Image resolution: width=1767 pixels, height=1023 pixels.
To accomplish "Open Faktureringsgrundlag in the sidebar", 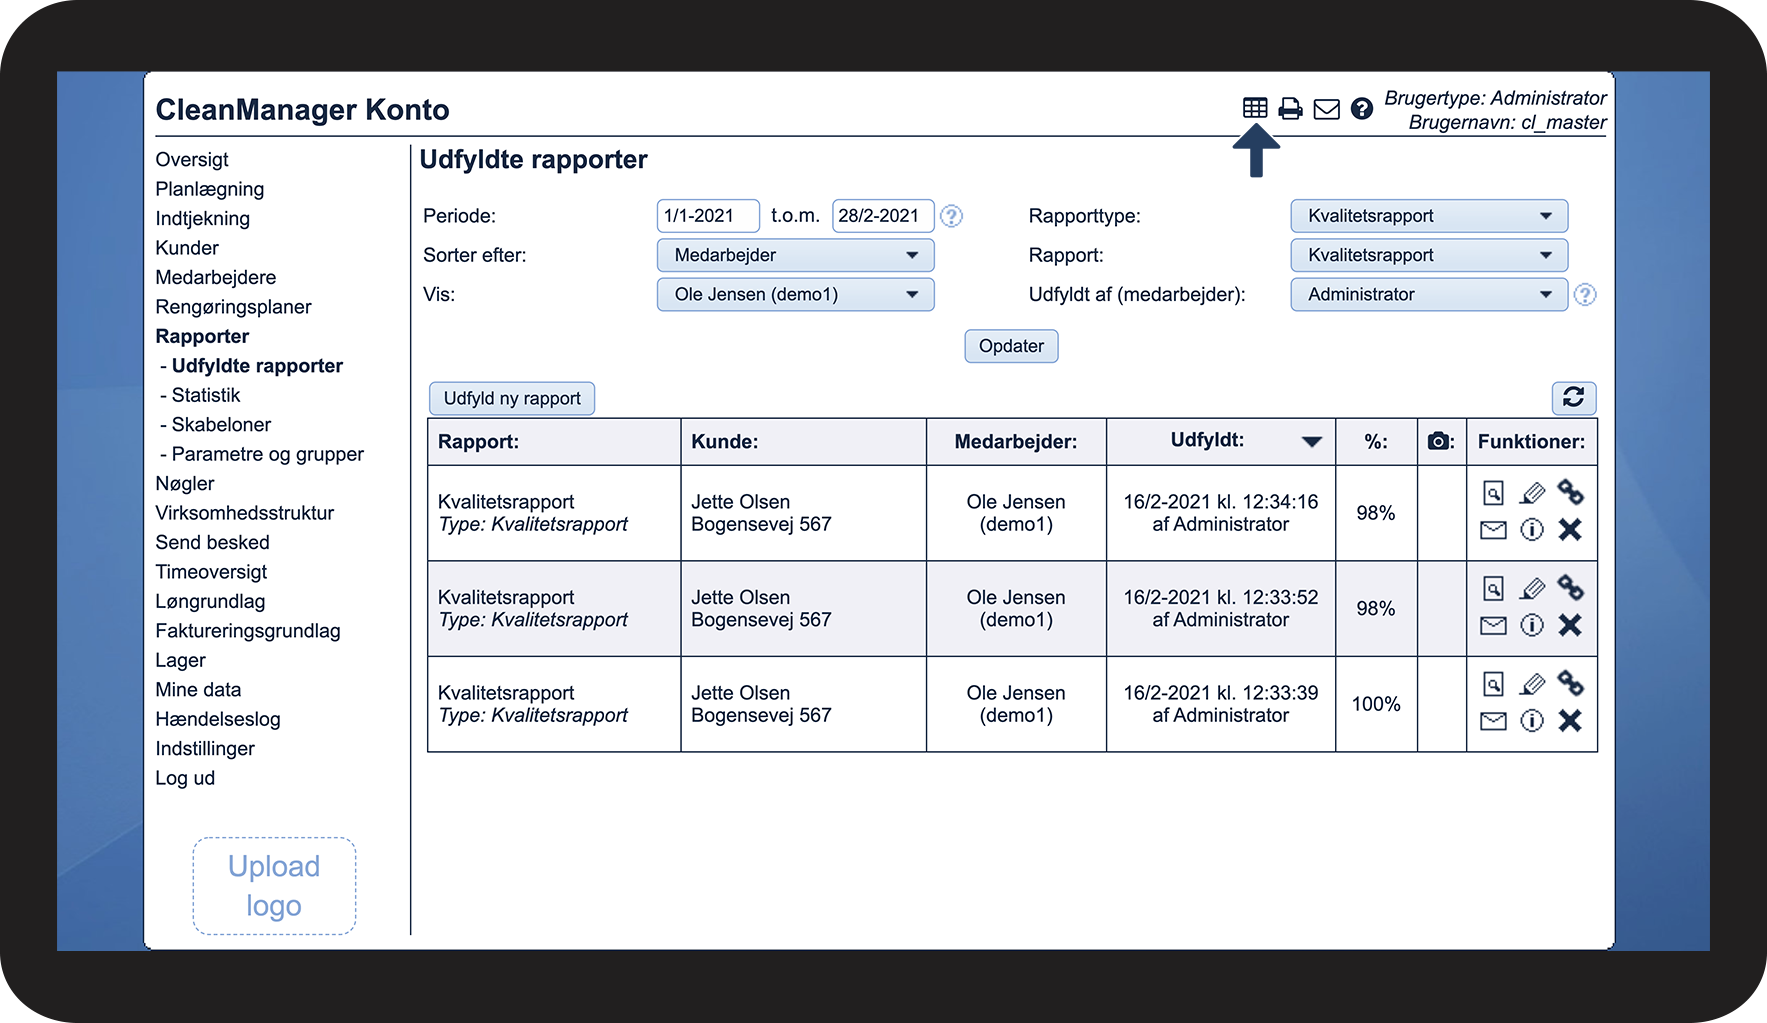I will pos(248,632).
